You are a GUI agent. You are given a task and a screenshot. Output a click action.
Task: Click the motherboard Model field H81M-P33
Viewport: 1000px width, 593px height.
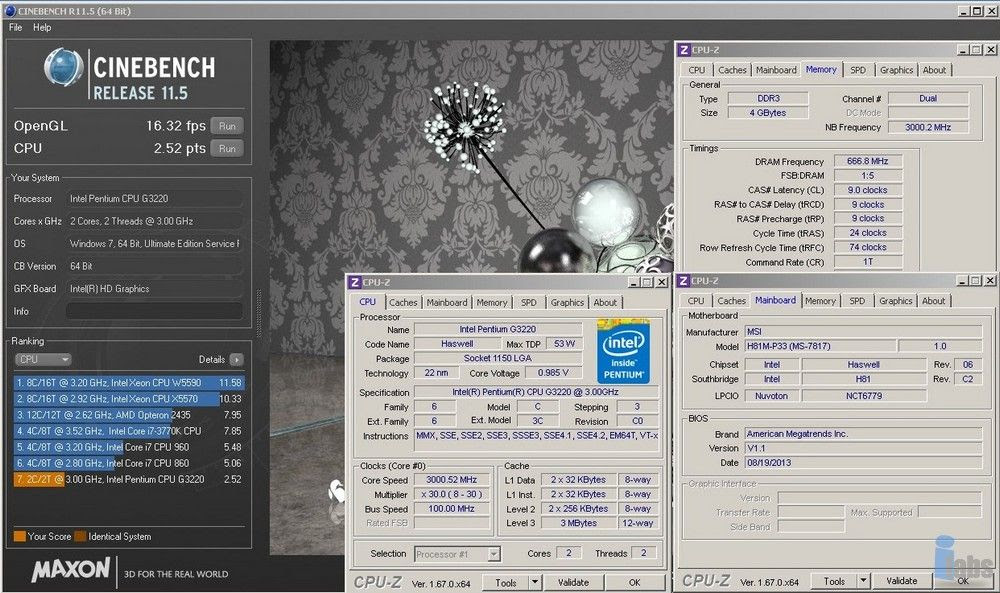(x=821, y=346)
